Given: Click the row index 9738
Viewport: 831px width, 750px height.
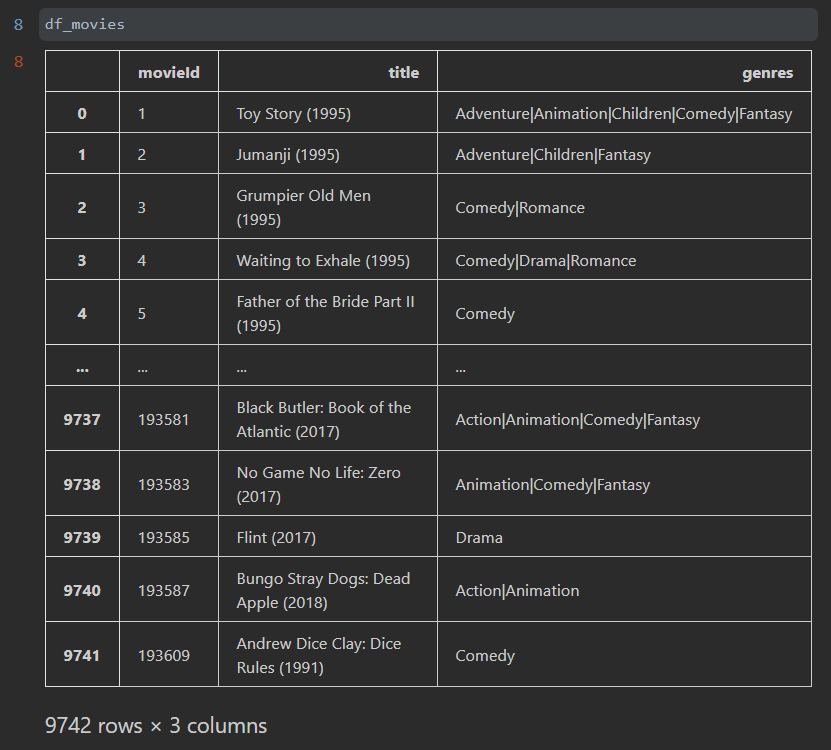Looking at the screenshot, I should pos(82,484).
